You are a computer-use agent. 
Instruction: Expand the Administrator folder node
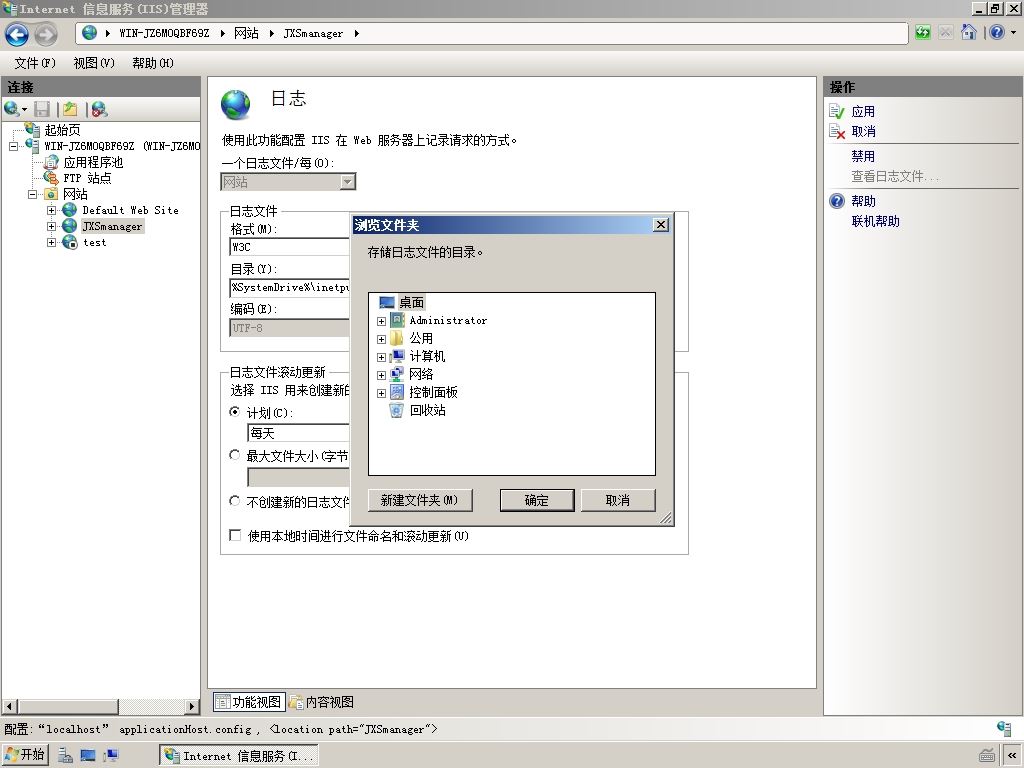point(381,321)
